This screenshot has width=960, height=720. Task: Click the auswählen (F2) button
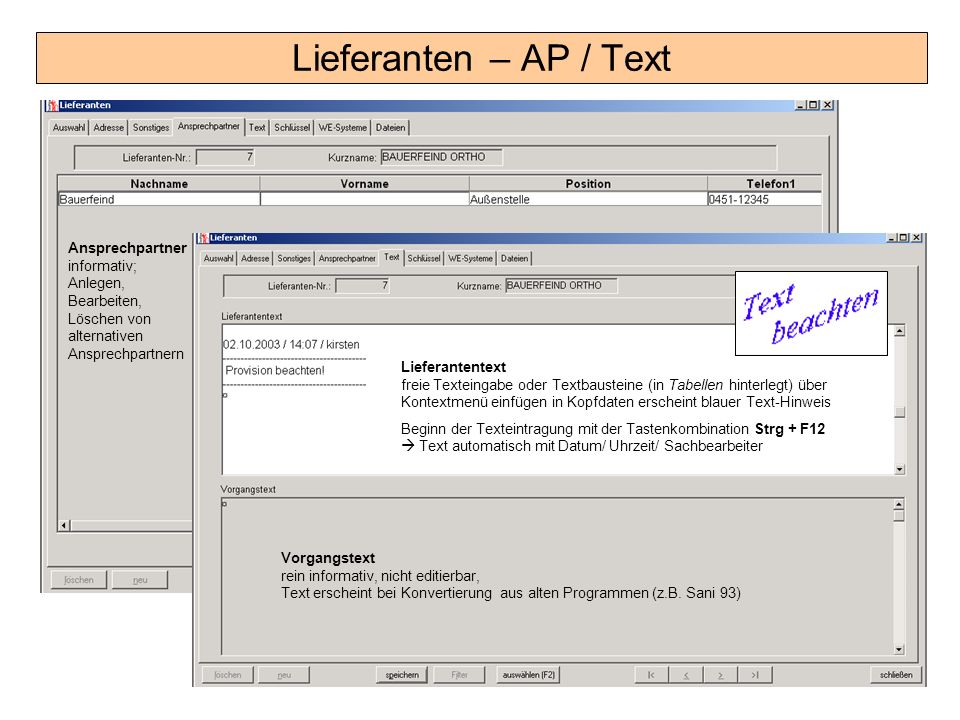(x=528, y=675)
